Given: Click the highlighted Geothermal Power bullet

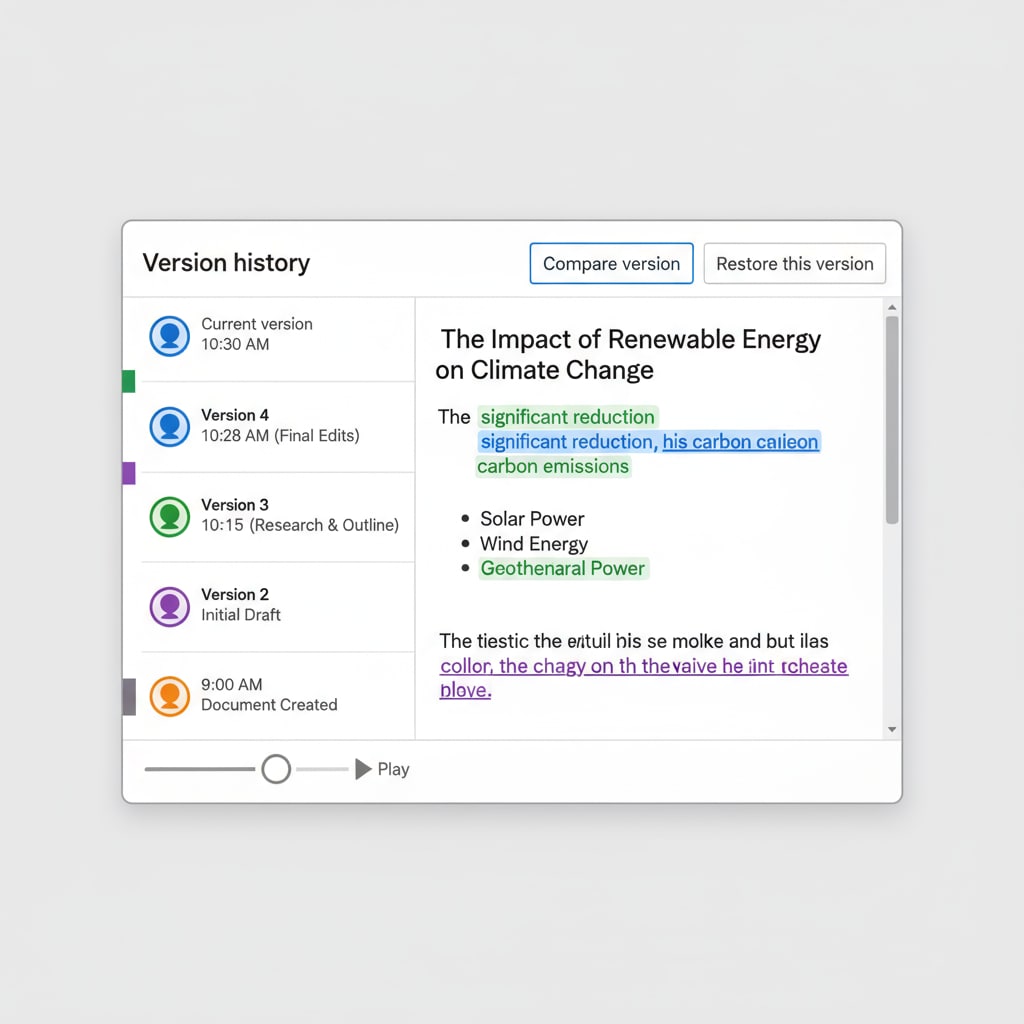Looking at the screenshot, I should coord(562,569).
